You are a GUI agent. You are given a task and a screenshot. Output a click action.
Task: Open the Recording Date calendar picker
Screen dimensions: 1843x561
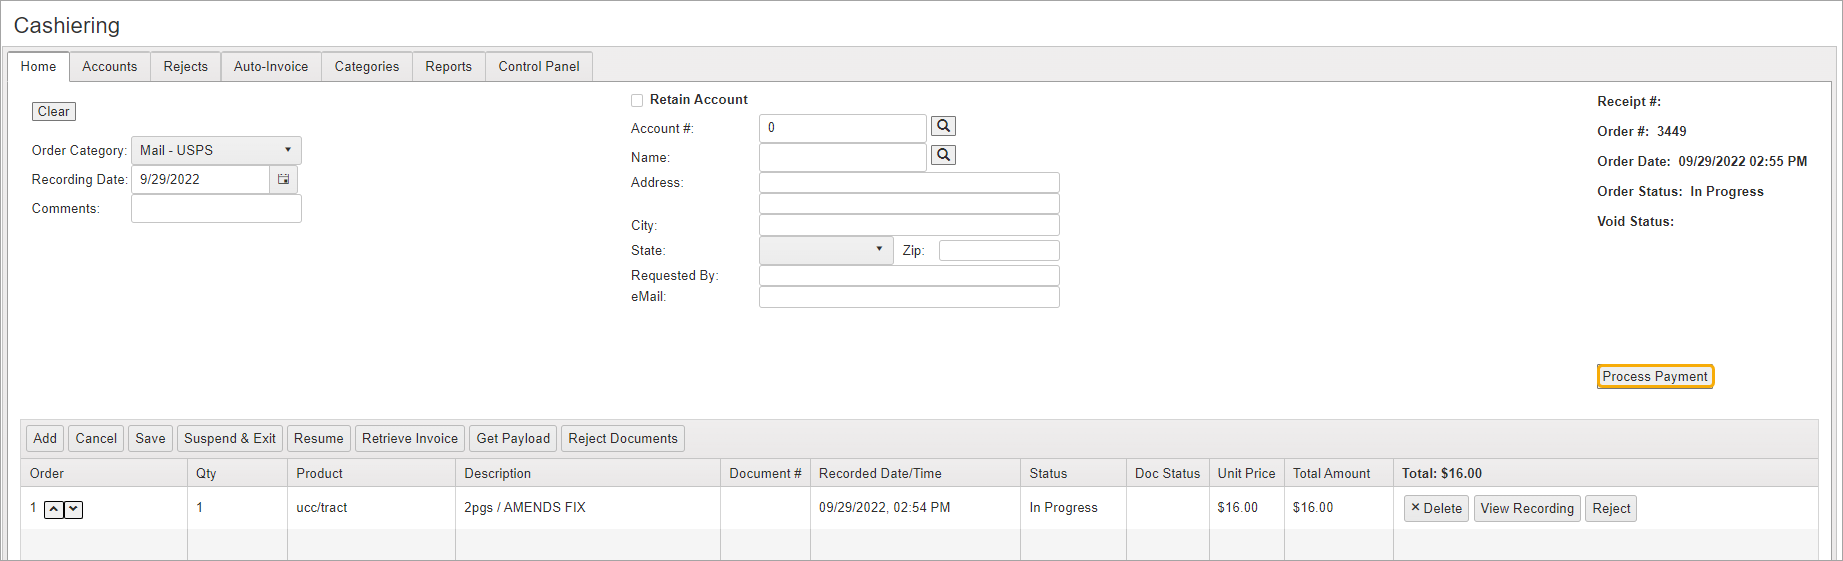click(284, 179)
